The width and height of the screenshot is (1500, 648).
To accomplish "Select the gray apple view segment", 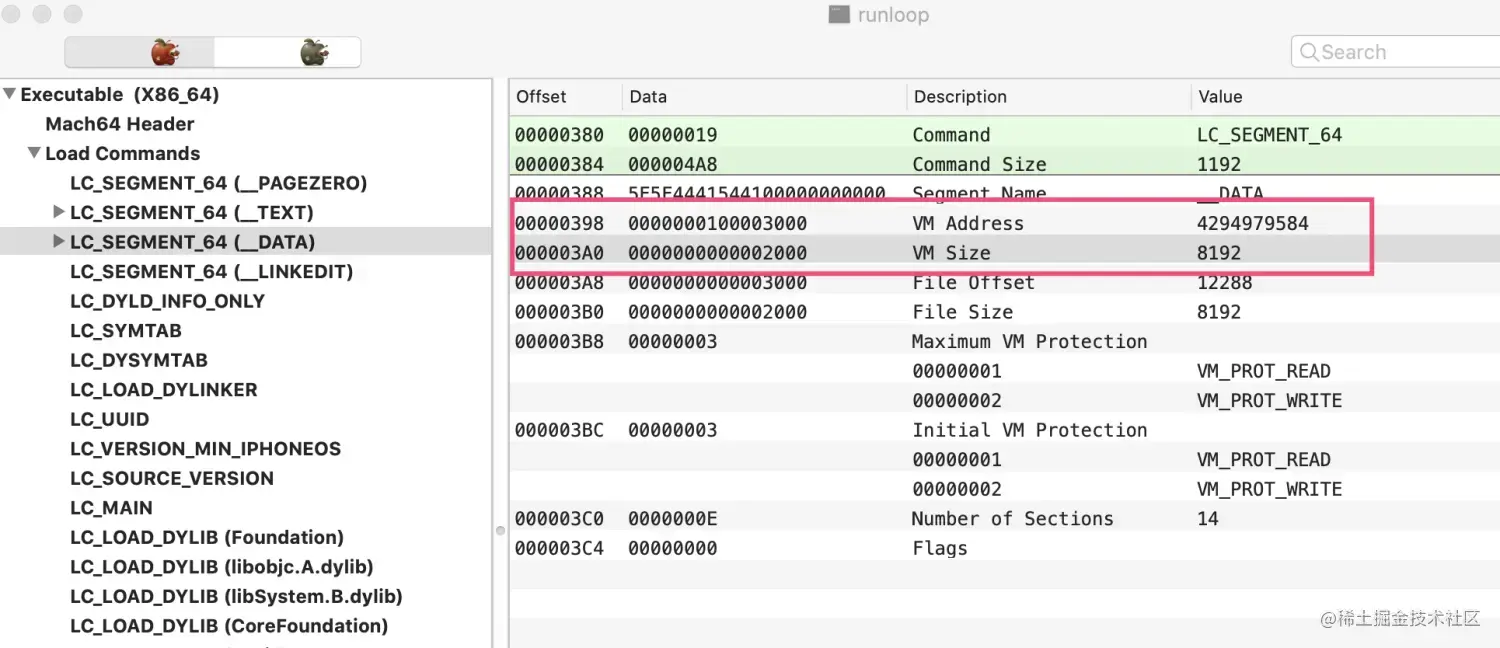I will (x=287, y=52).
